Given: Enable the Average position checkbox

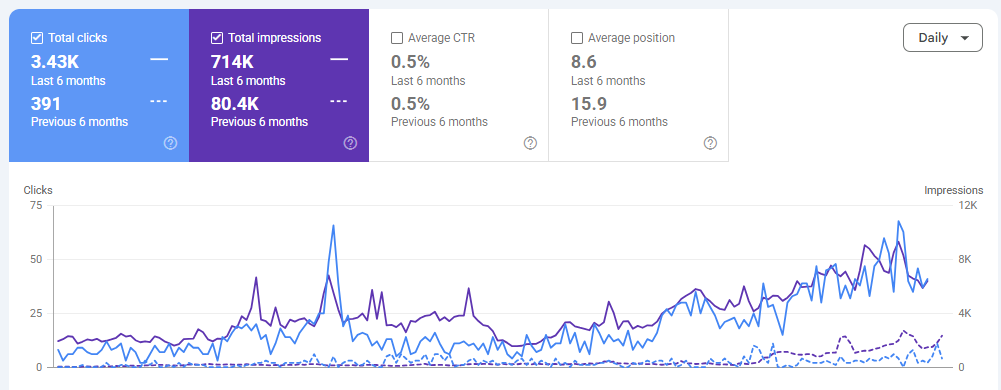Looking at the screenshot, I should 577,38.
